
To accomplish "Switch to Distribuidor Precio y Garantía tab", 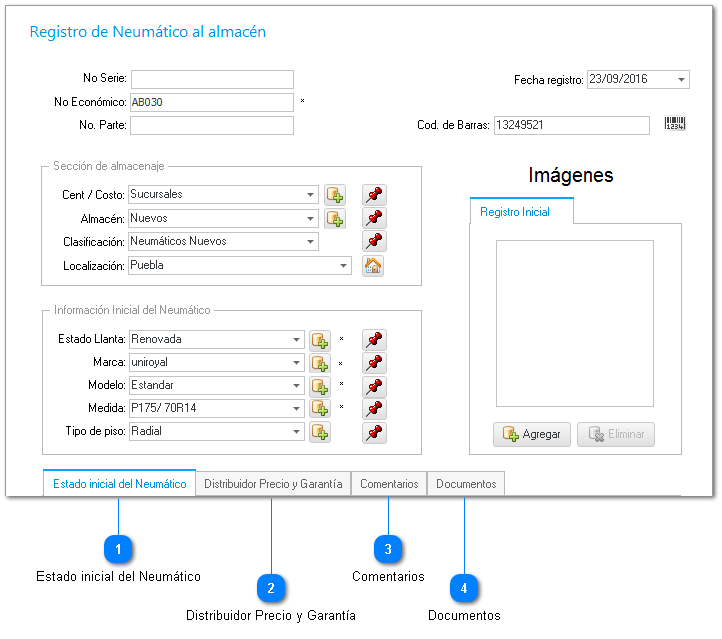I will pos(273,484).
